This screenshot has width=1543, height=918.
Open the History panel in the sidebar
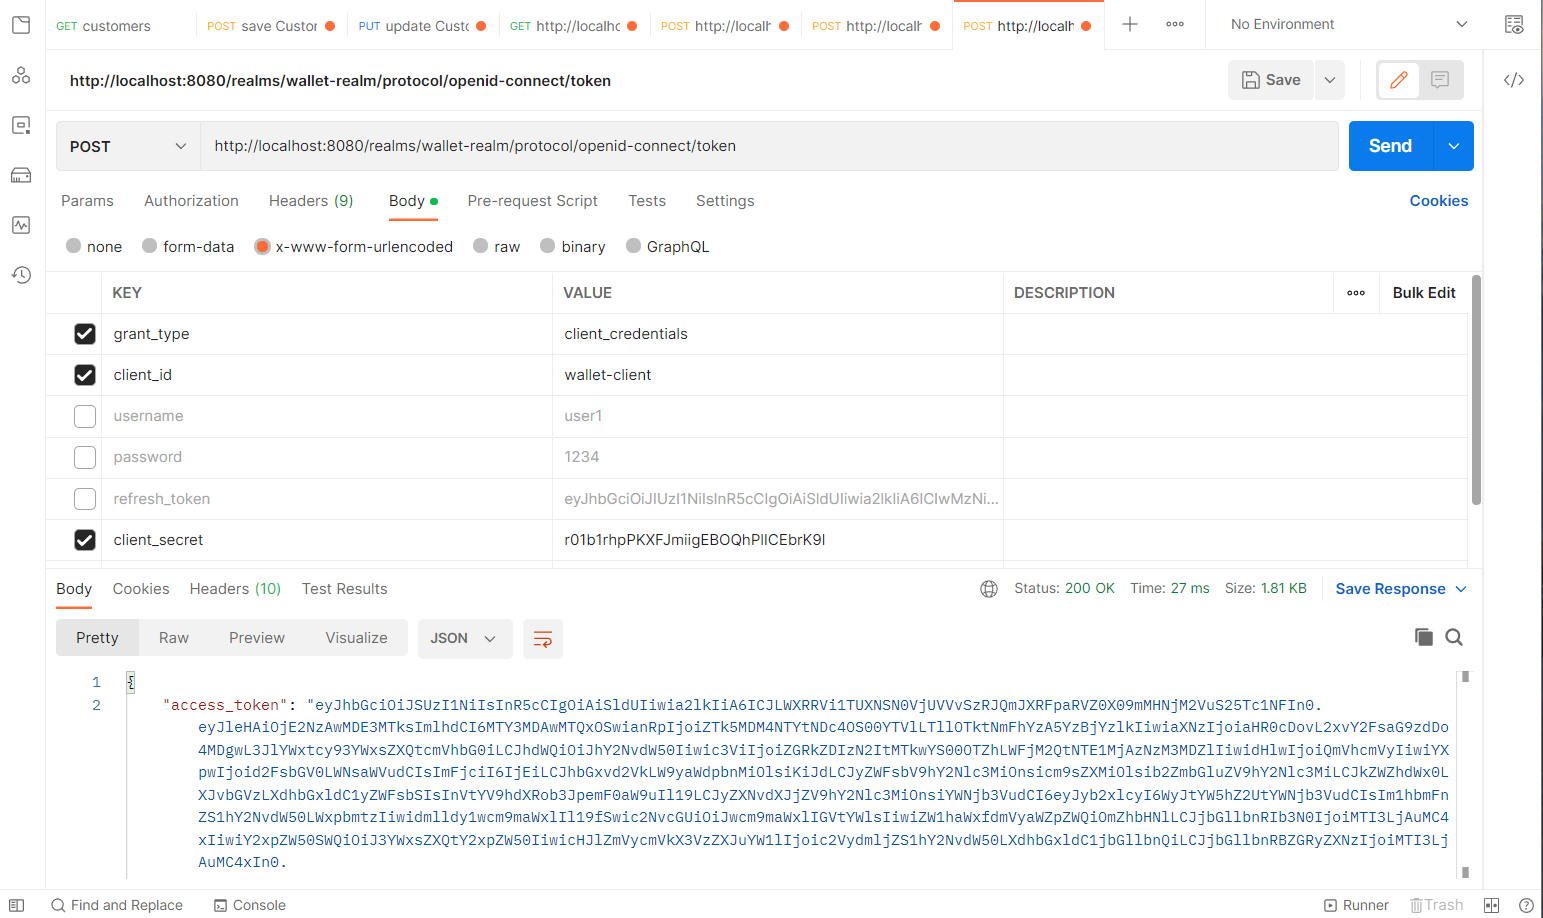pyautogui.click(x=21, y=274)
